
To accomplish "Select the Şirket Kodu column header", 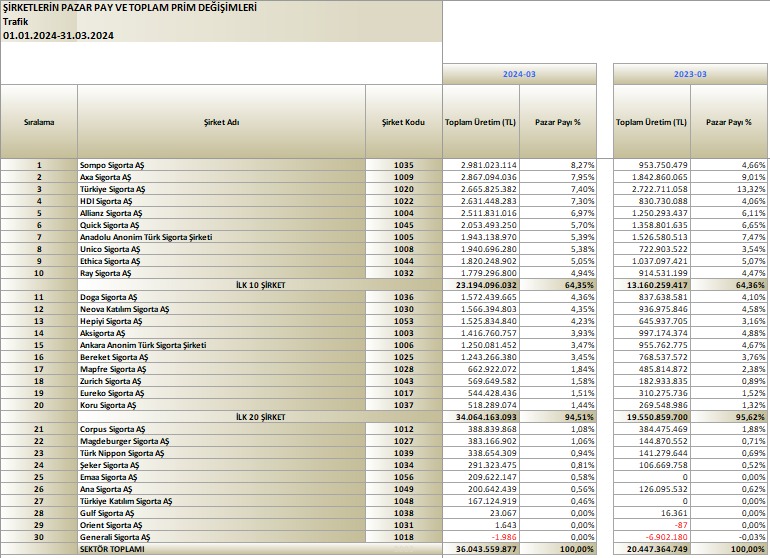I will point(404,122).
